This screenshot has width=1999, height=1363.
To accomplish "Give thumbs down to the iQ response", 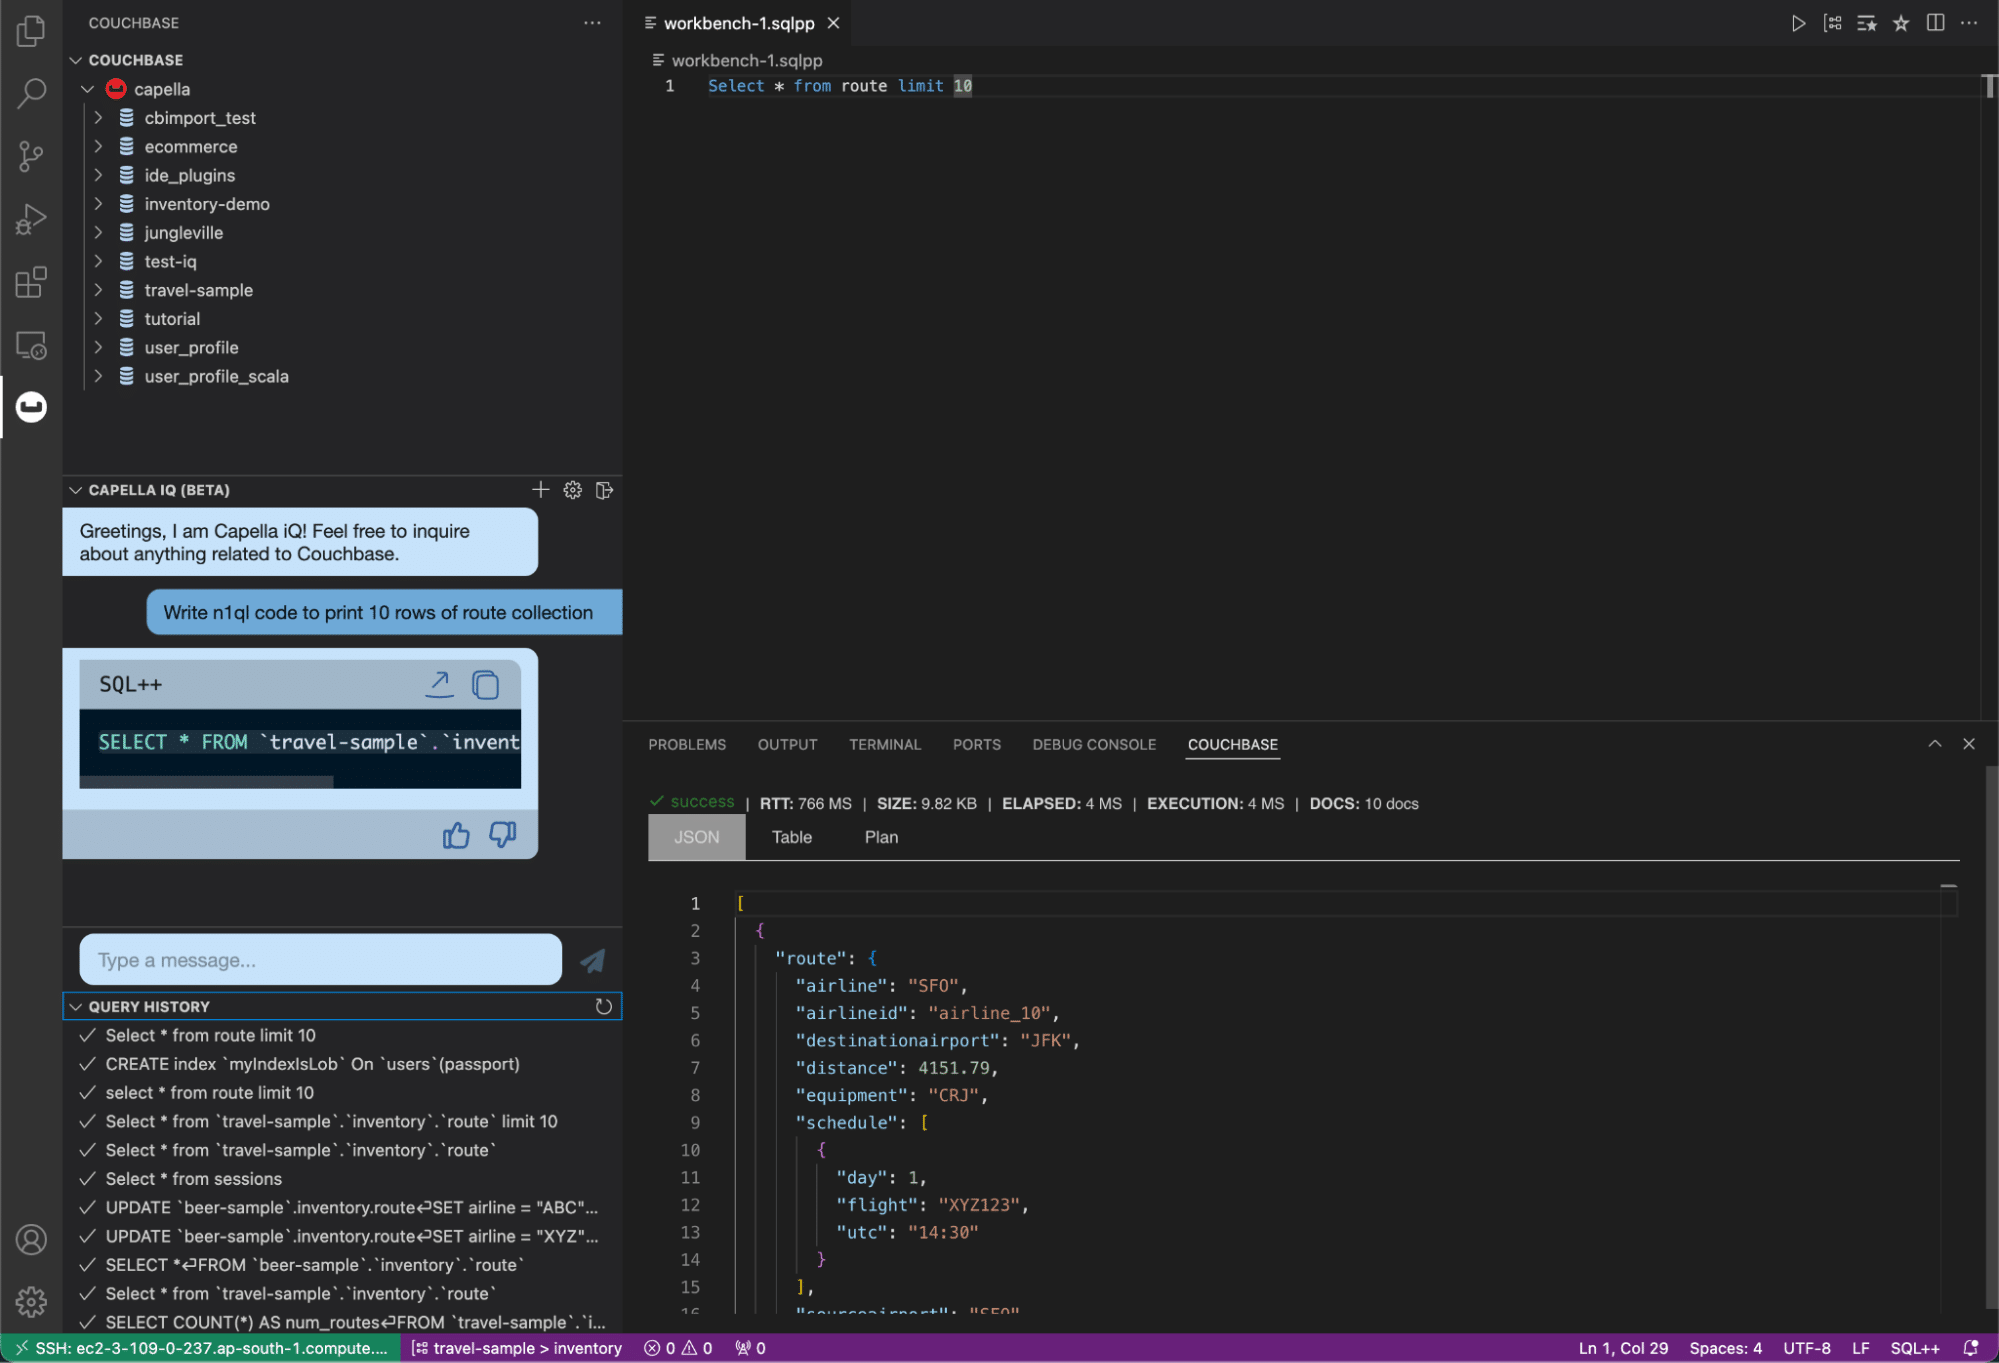I will [x=502, y=836].
